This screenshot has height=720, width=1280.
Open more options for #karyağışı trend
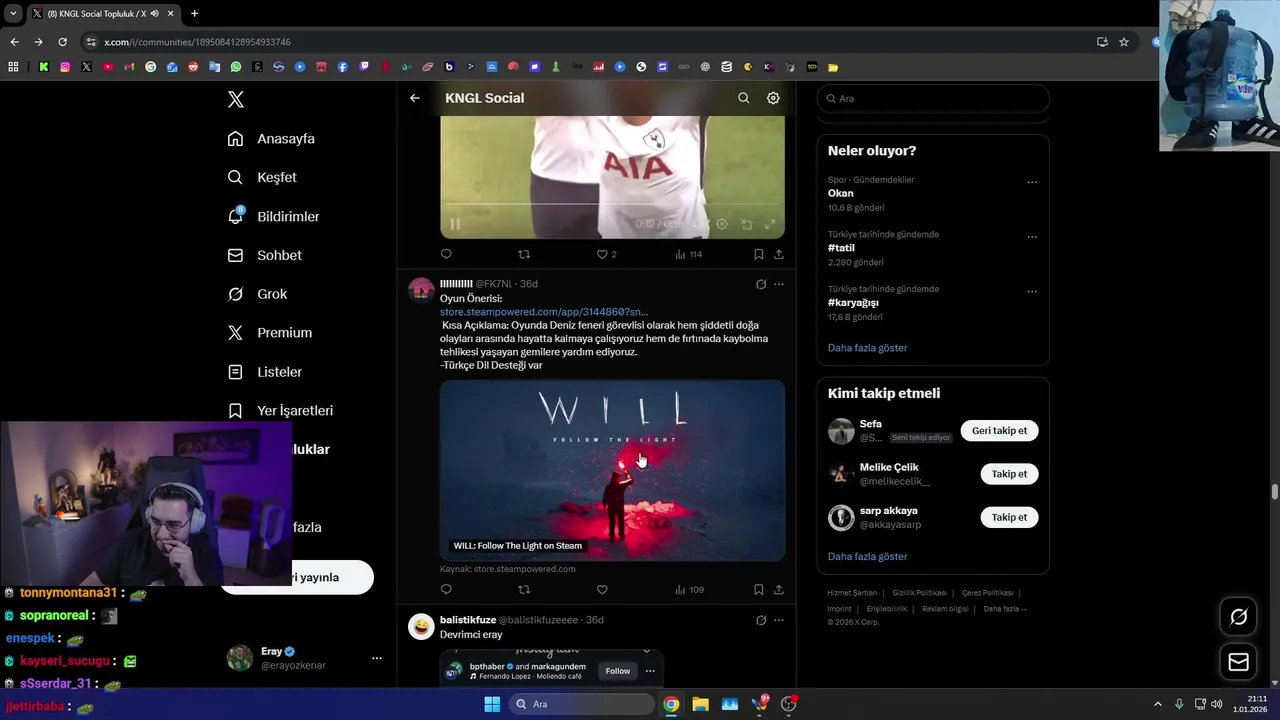(x=1032, y=291)
